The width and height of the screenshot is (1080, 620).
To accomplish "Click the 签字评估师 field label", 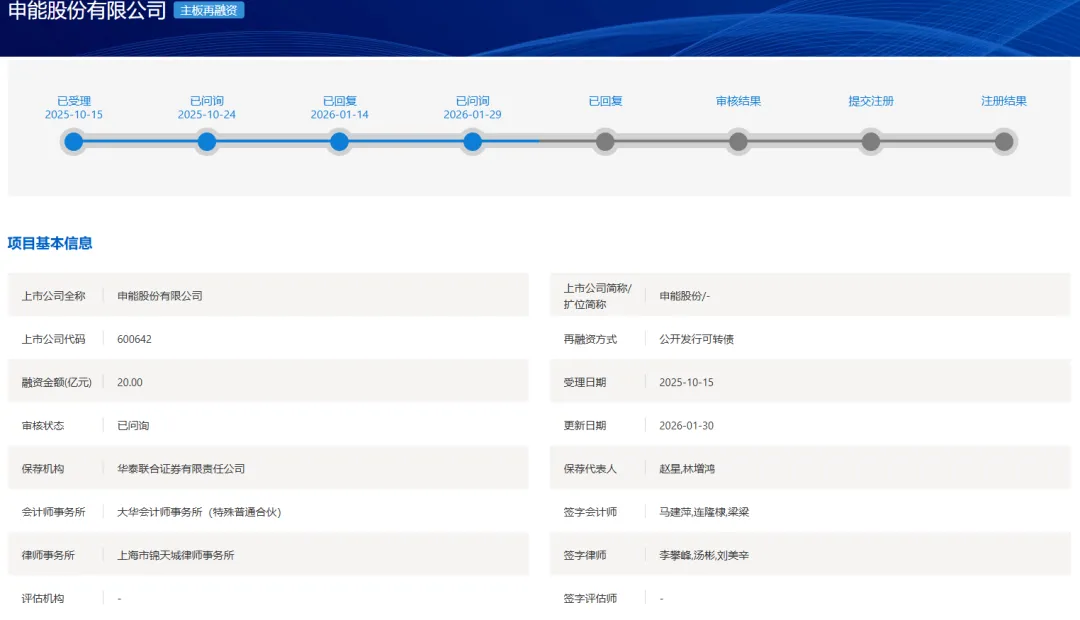I will pos(590,599).
